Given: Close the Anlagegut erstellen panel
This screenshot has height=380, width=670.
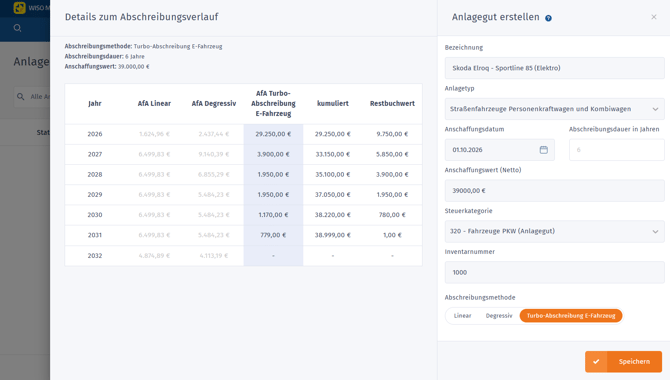Looking at the screenshot, I should 653,17.
